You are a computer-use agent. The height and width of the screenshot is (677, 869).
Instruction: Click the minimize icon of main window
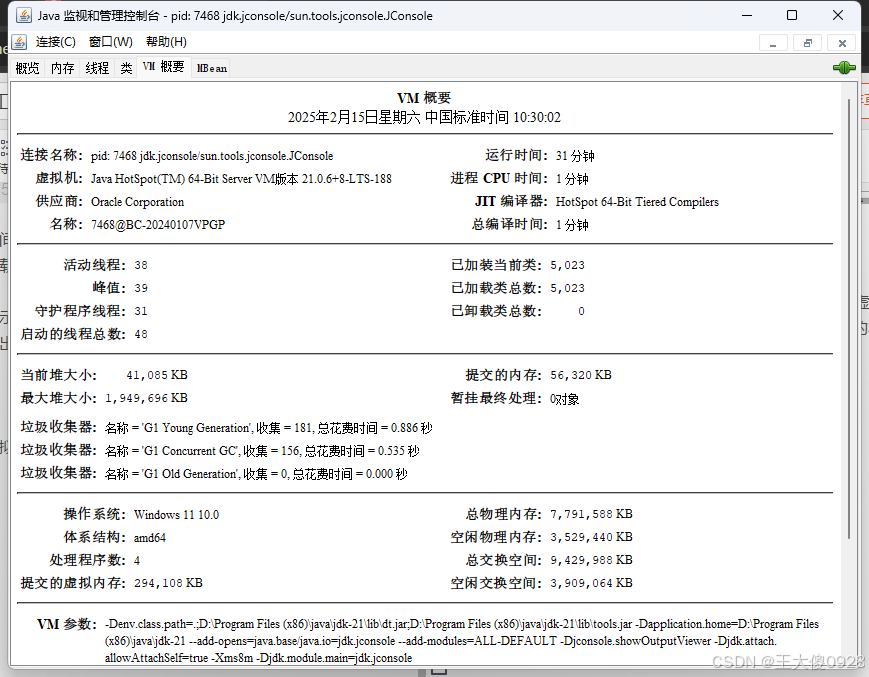point(746,15)
